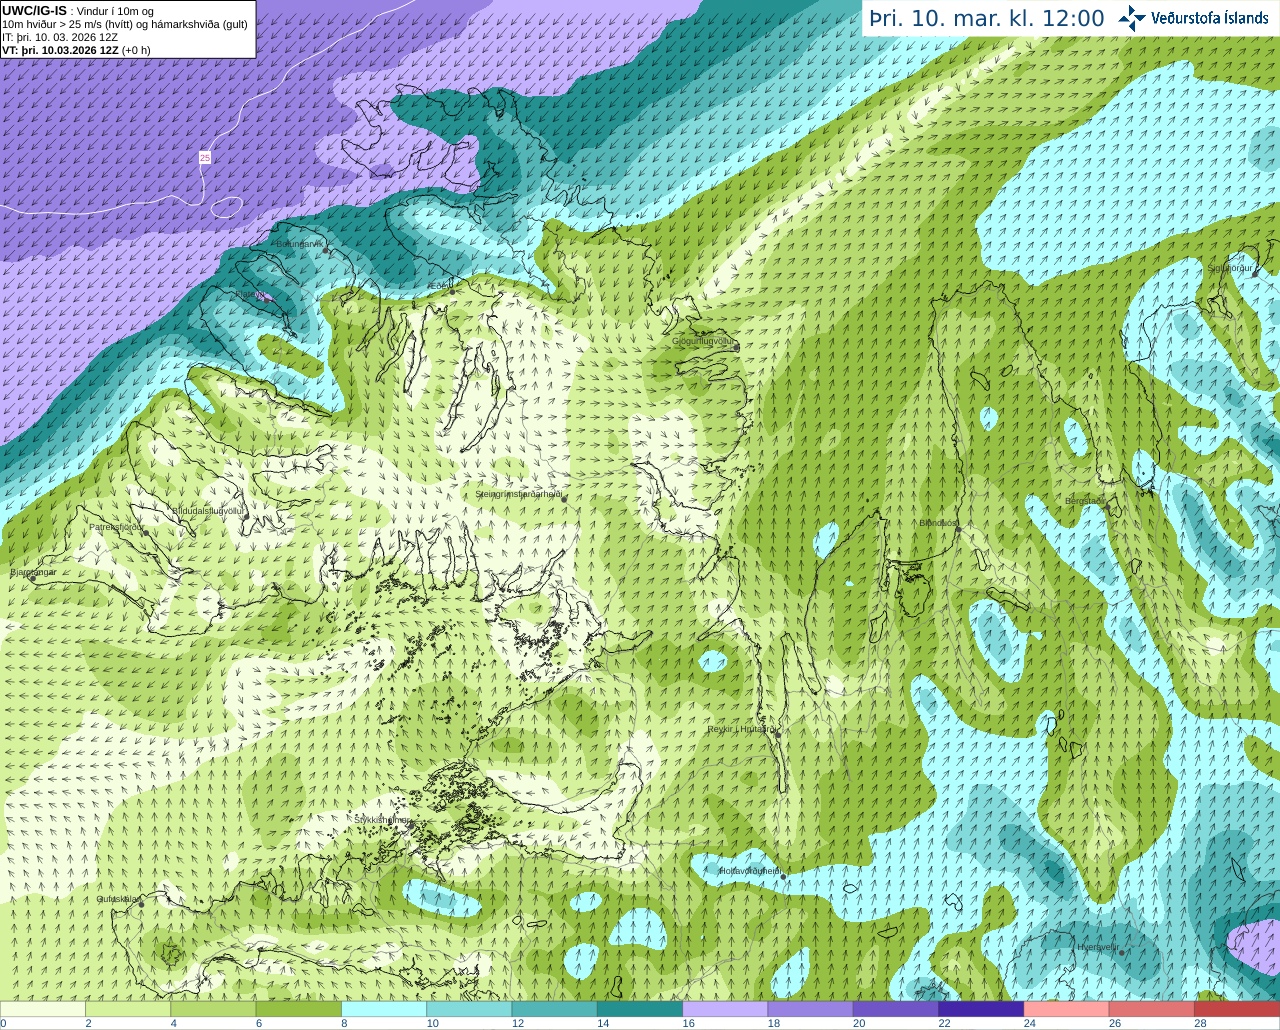Viewport: 1280px width, 1030px height.
Task: Select the dark red swatch above 28
Action: 1237,1008
